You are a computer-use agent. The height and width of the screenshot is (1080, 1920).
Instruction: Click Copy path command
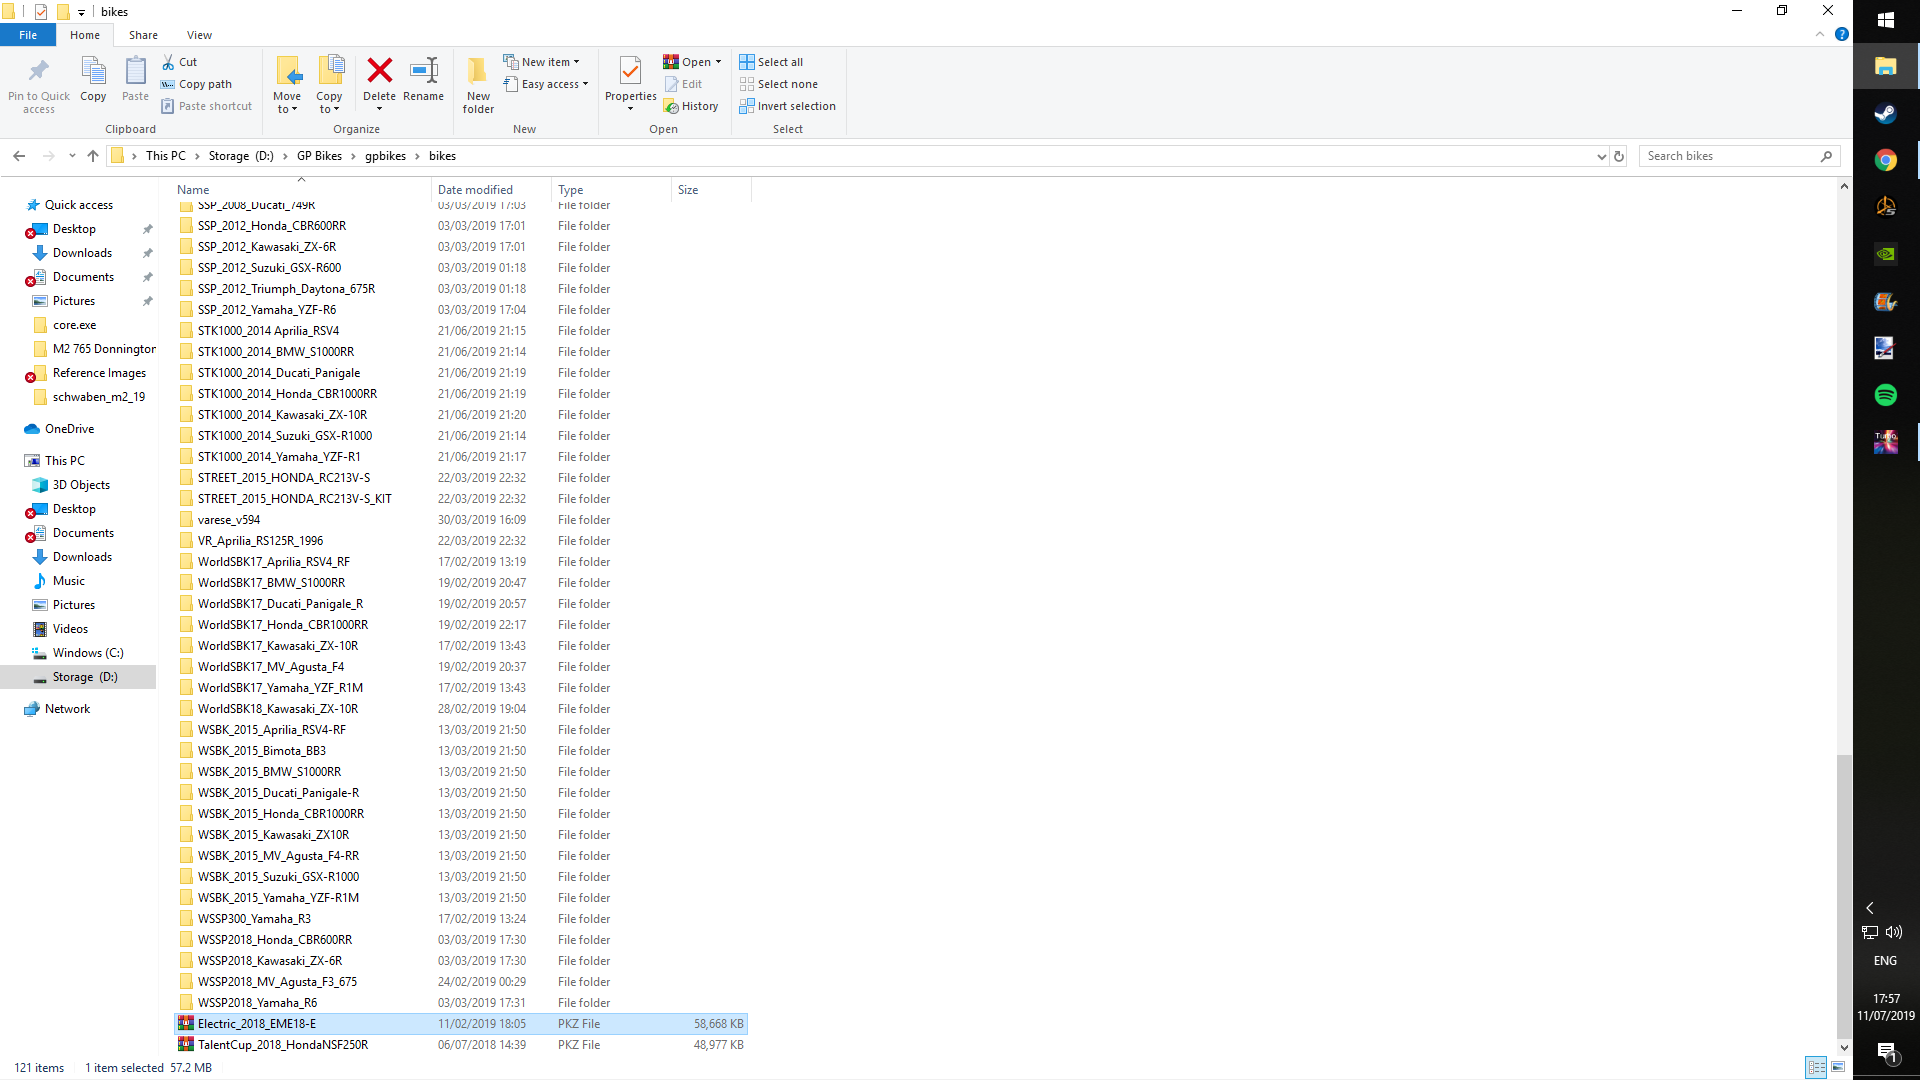point(197,84)
